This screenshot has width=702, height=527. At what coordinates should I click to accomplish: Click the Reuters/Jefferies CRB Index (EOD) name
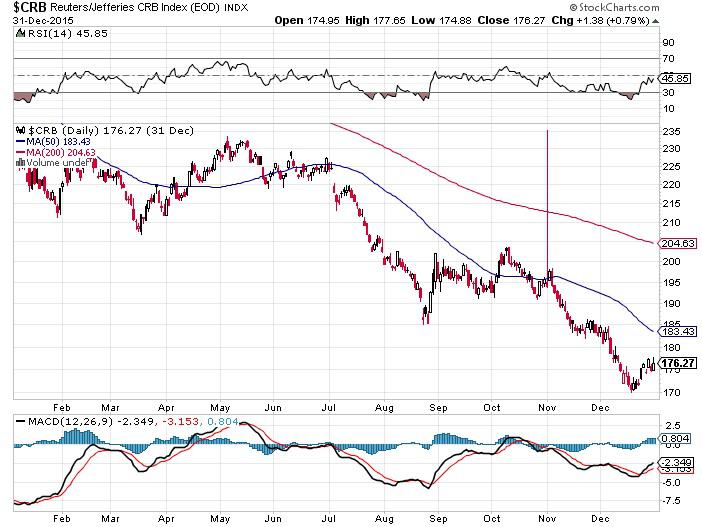pos(134,8)
